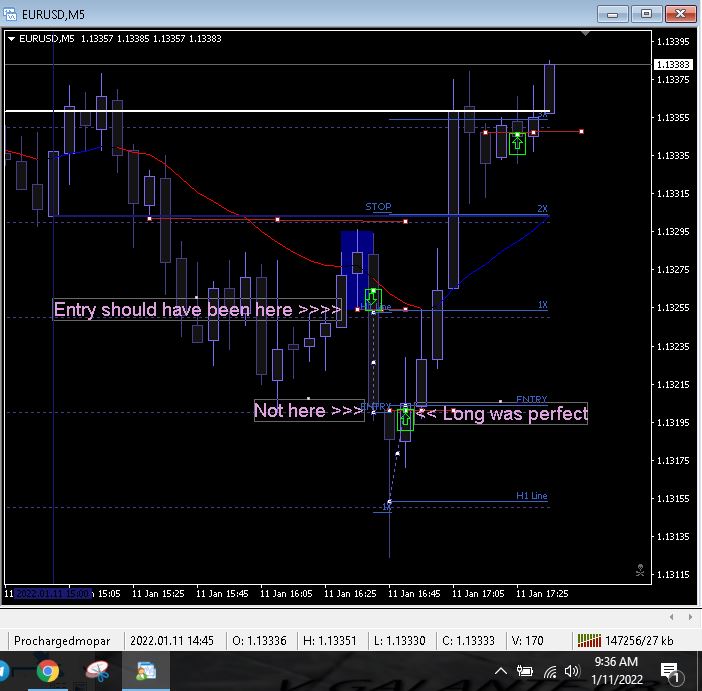Click the 1.13395 price axis label

point(673,42)
